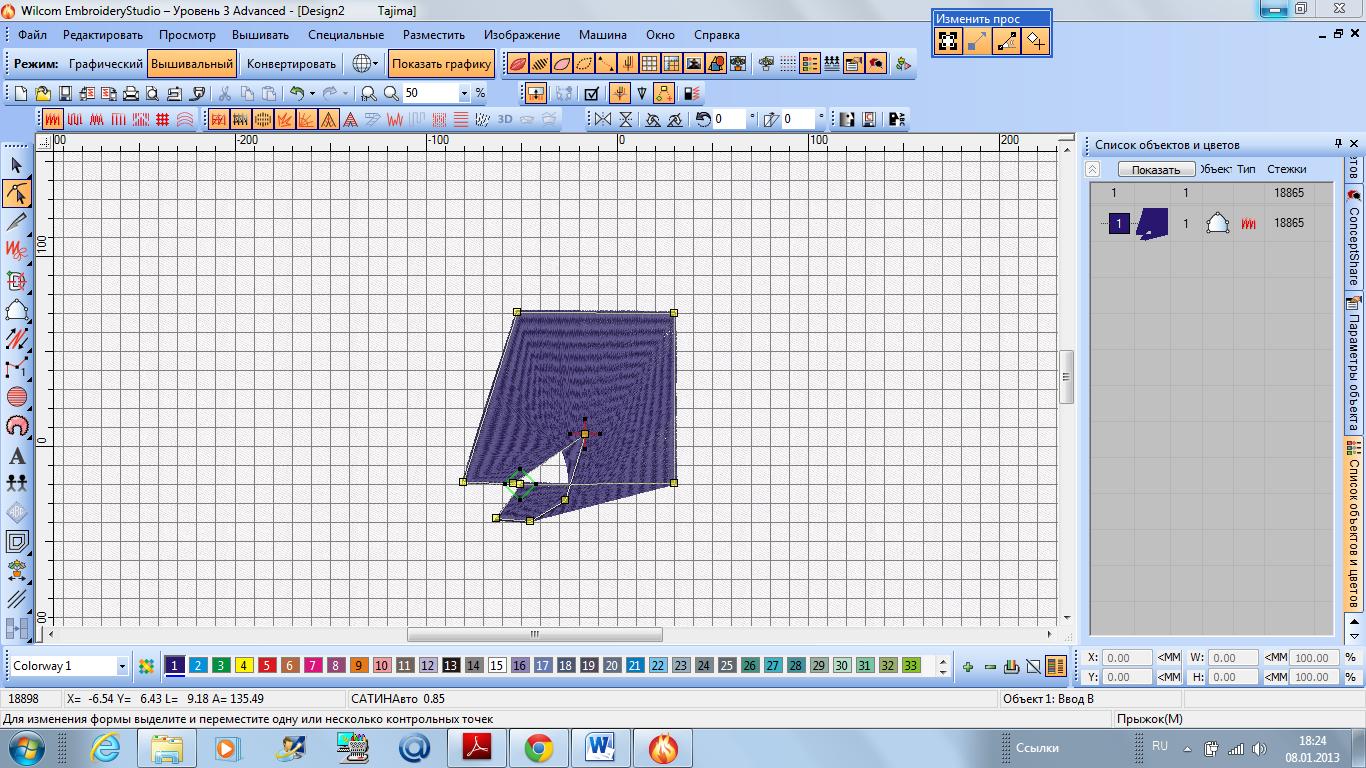The image size is (1366, 768).
Task: Click the rotation angle input field
Action: click(x=730, y=119)
